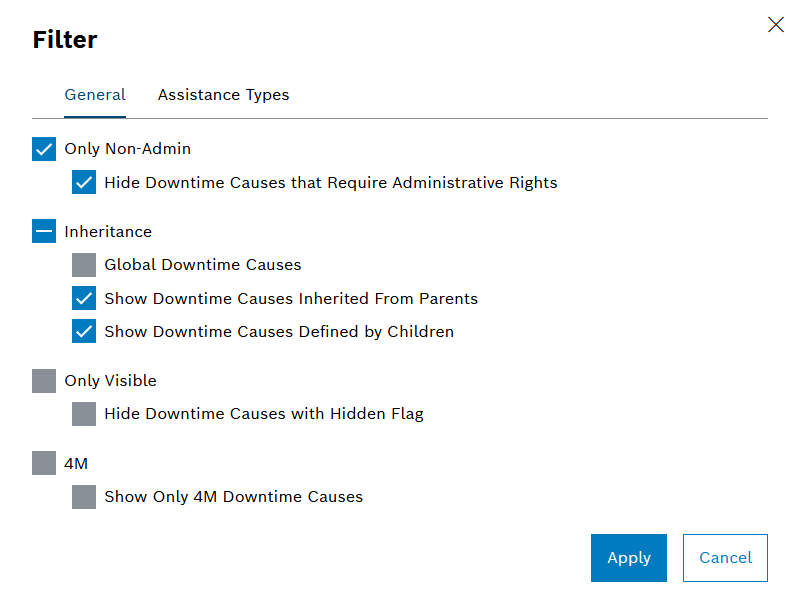Click the Only Non-Admin label text
800x614 pixels.
point(127,149)
